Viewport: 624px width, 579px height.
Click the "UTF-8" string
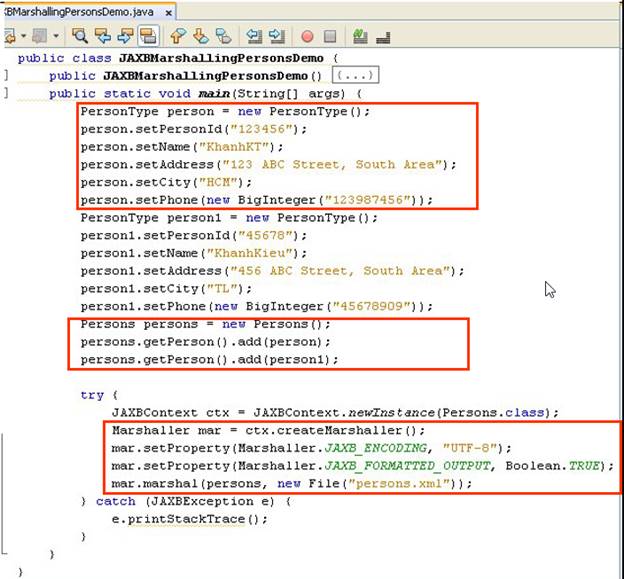[470, 448]
